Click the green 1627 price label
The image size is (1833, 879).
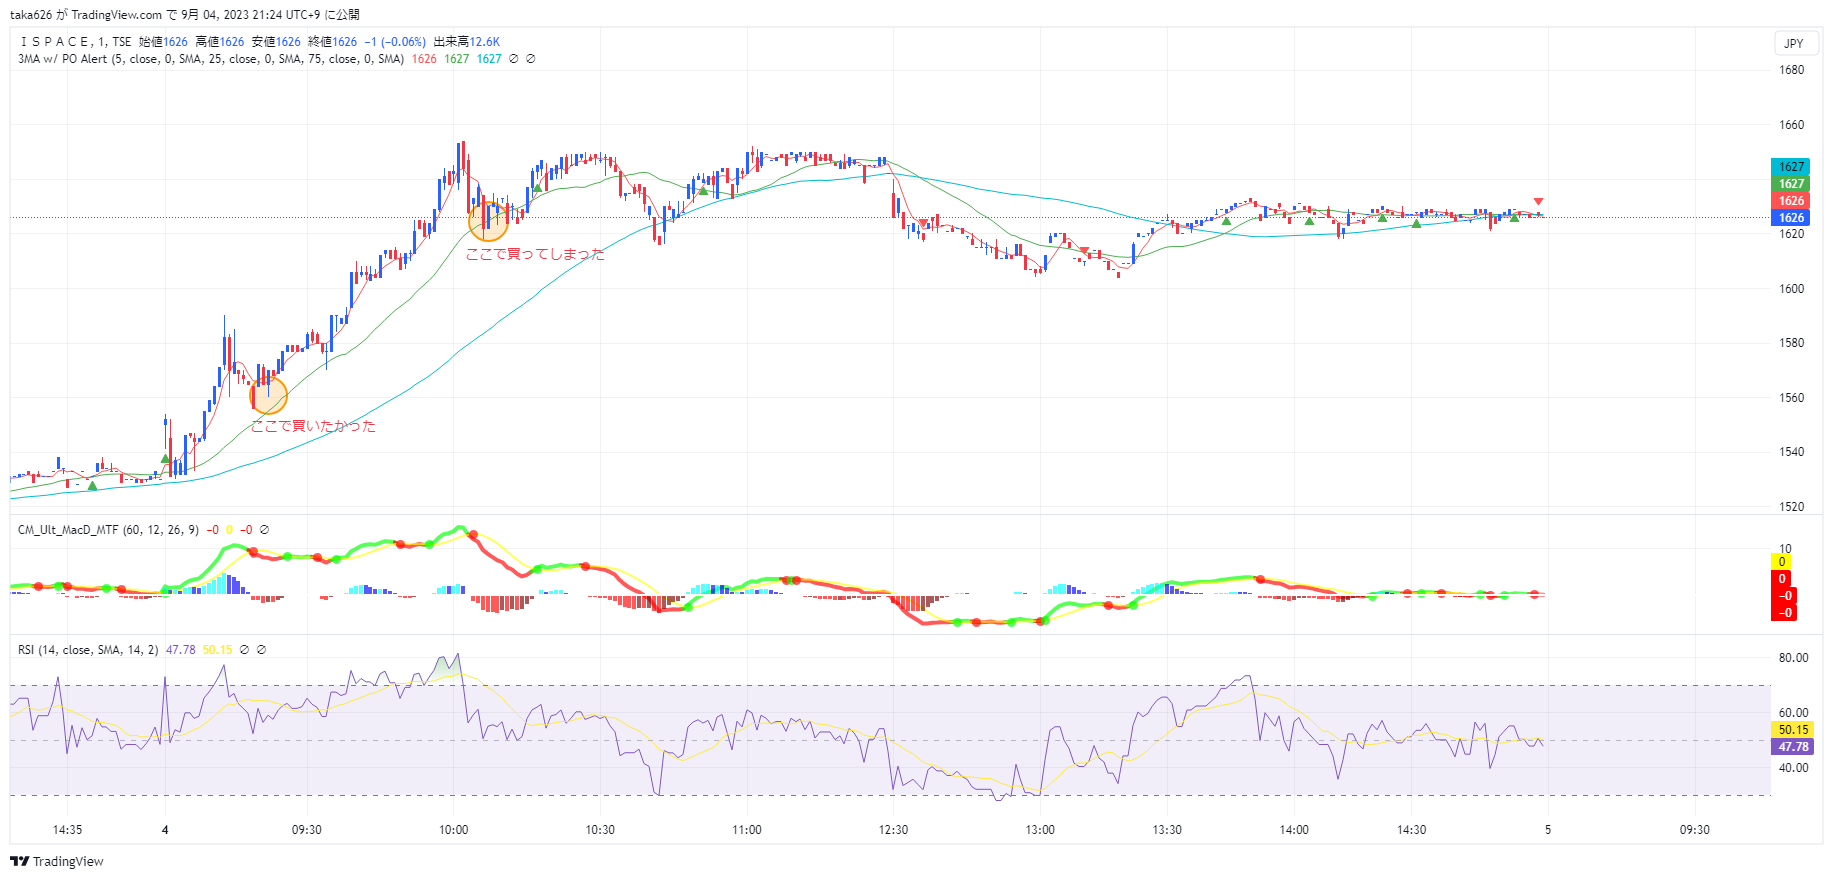click(1791, 184)
